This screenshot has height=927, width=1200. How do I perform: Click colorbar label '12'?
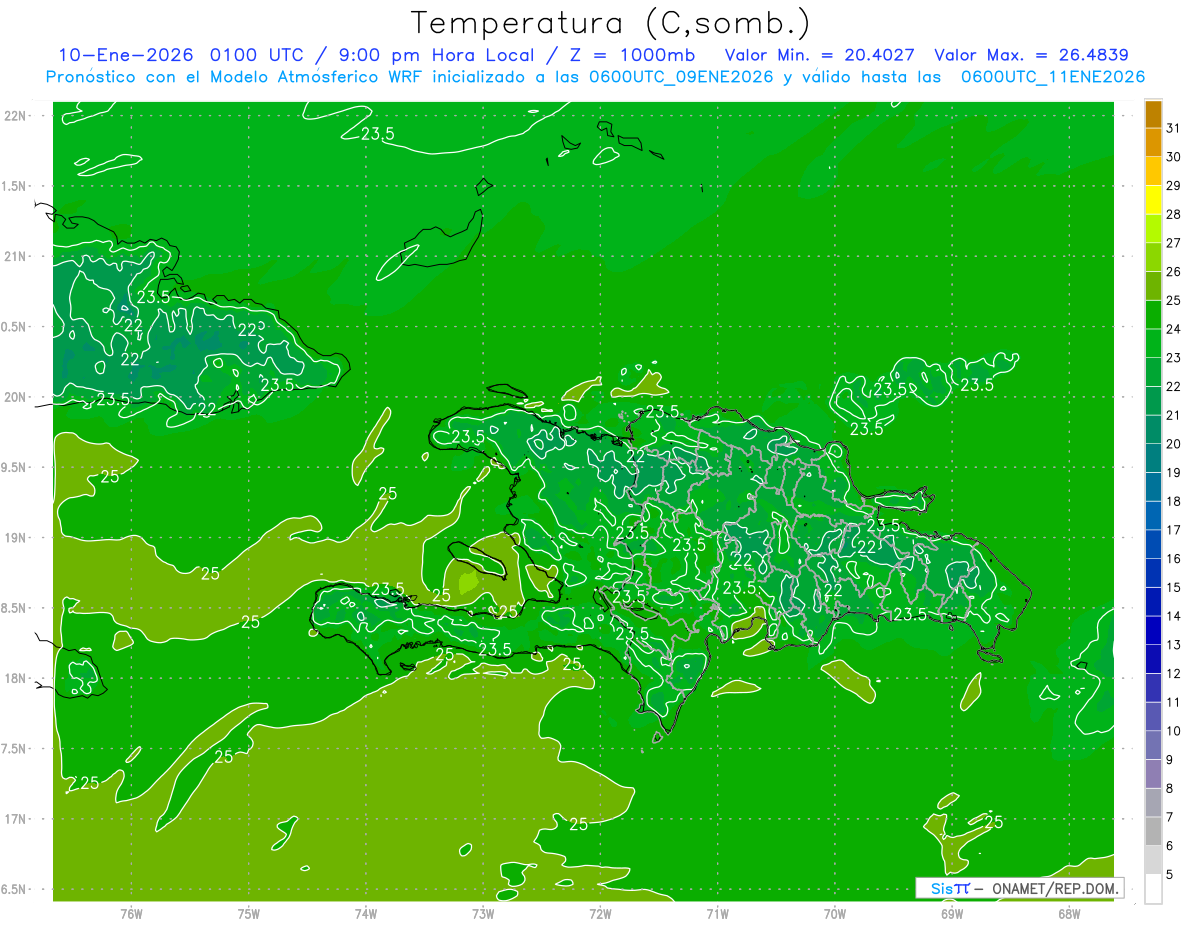point(1174,673)
